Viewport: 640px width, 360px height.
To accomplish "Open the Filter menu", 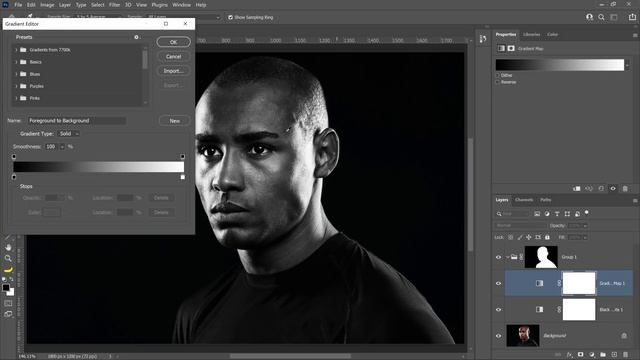I will click(x=114, y=5).
